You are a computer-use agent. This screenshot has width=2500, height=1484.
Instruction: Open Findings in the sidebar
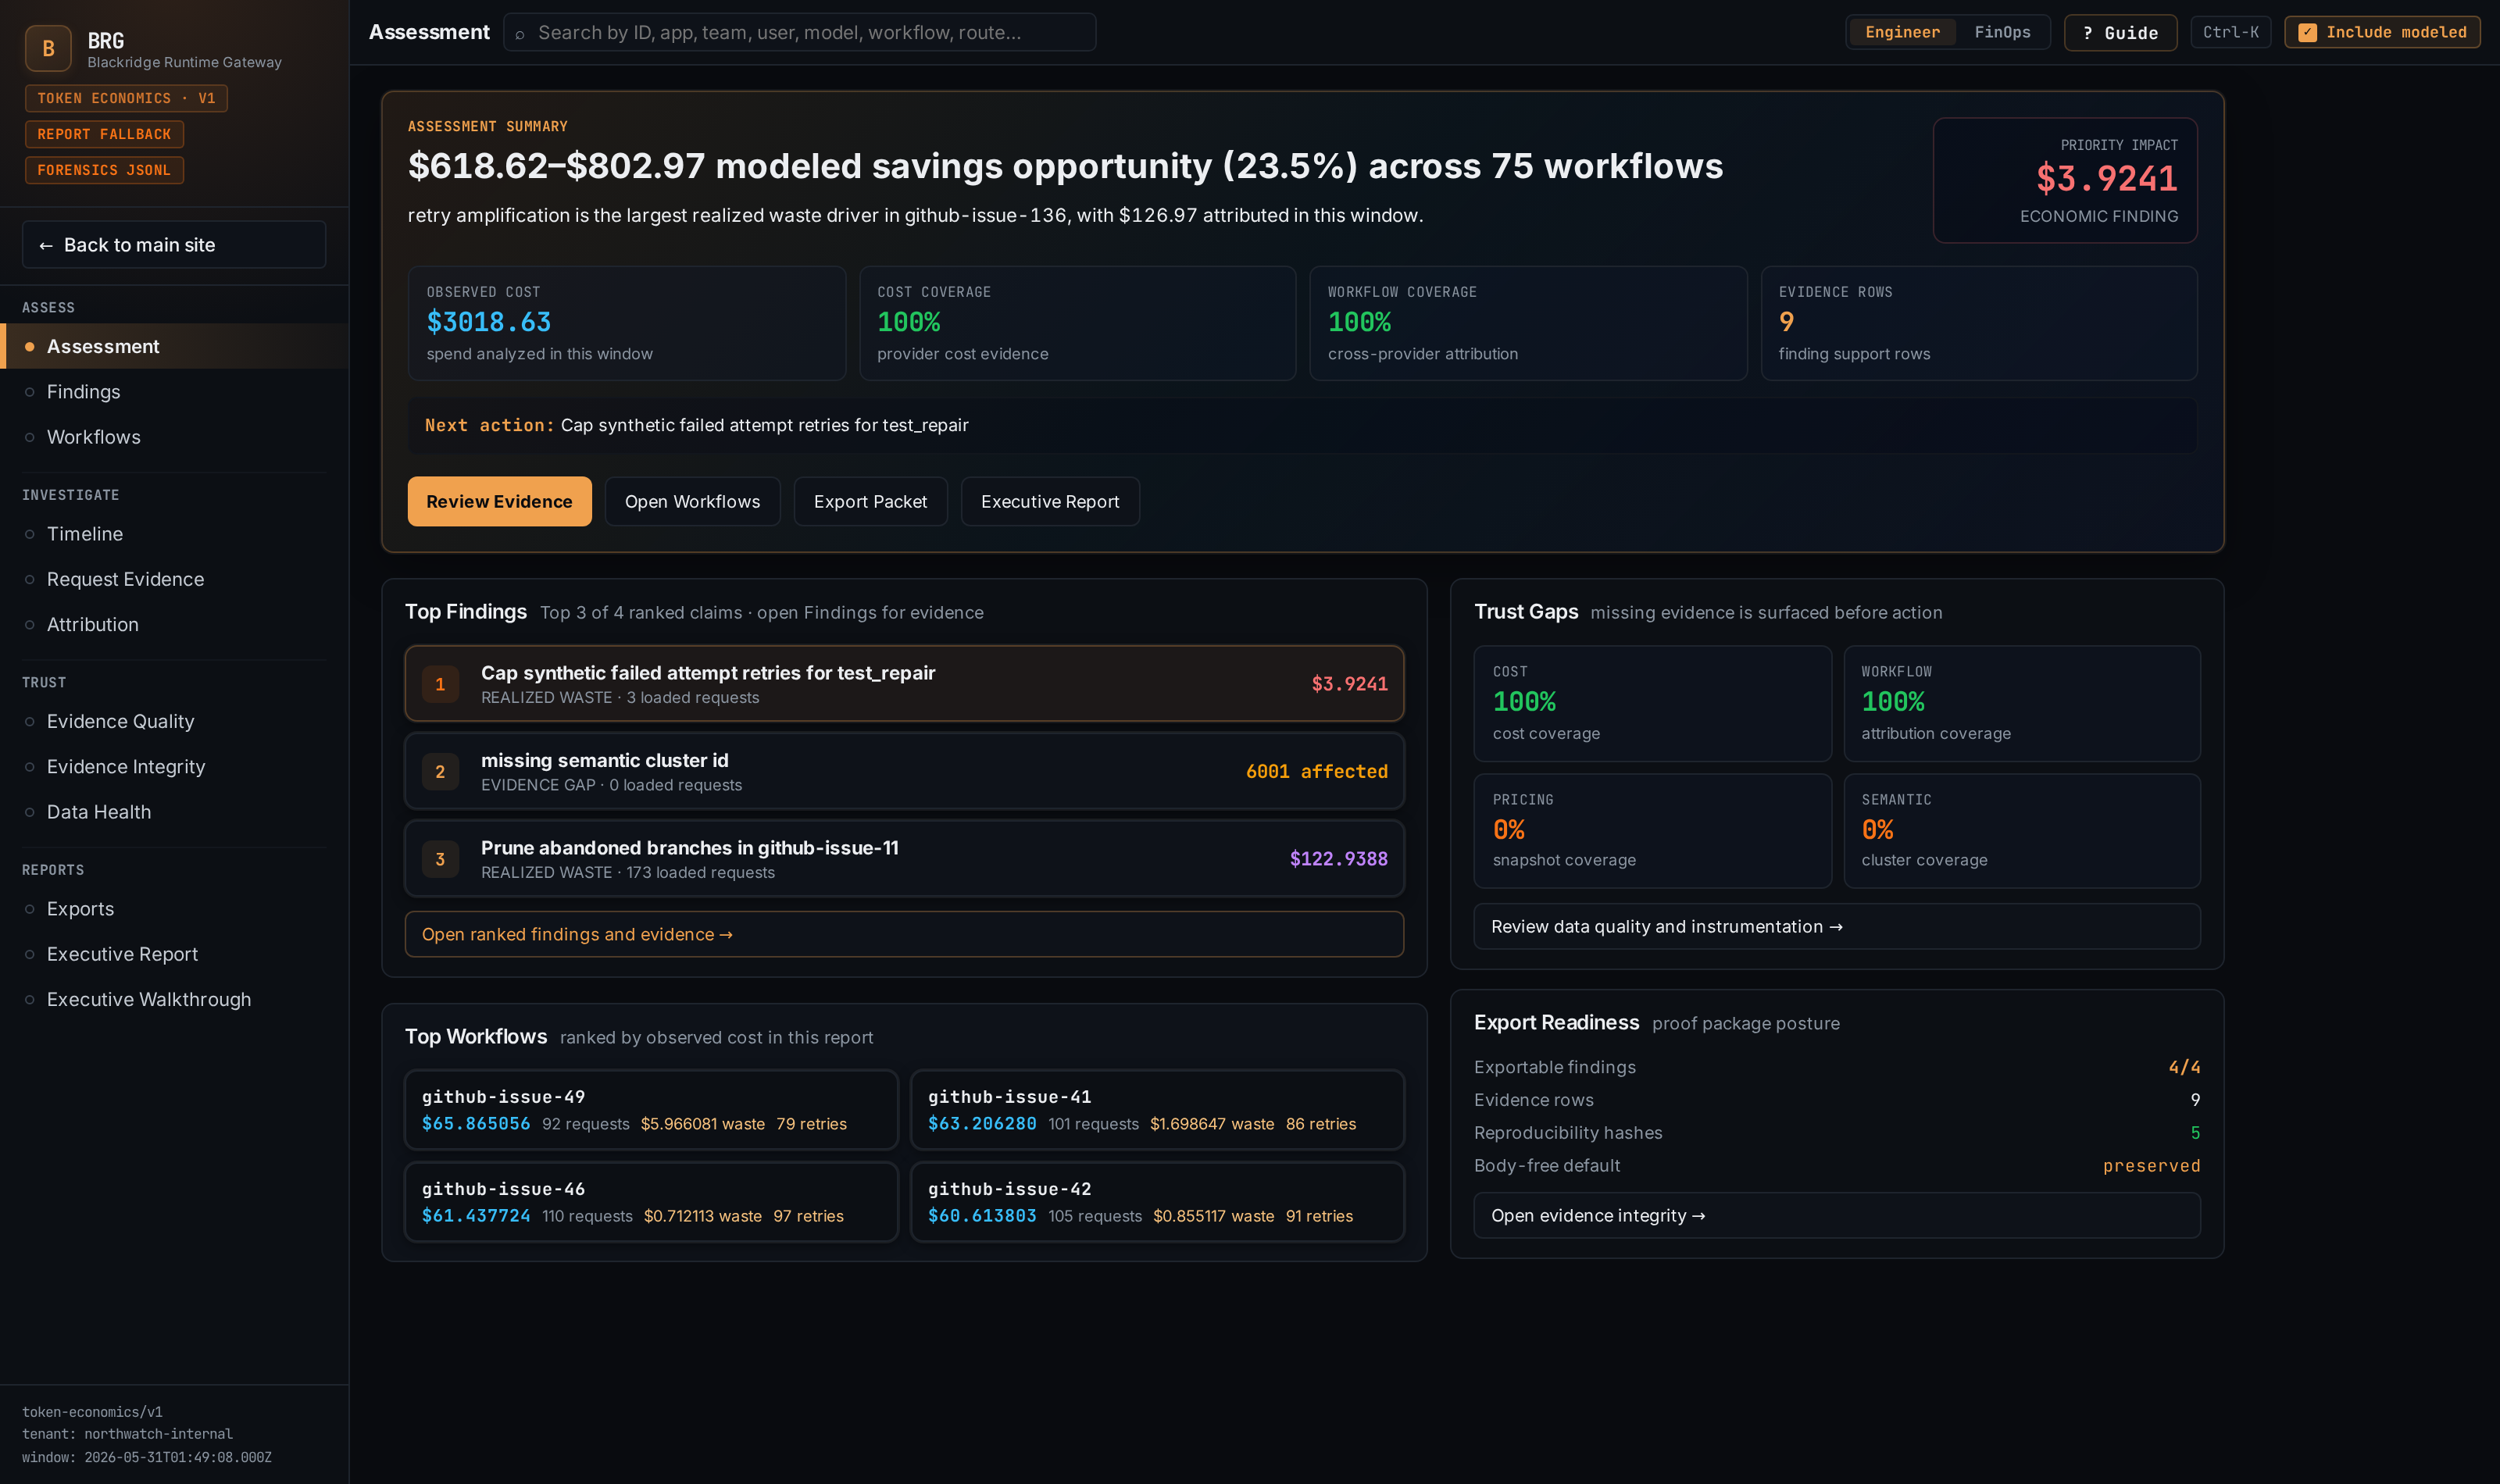174,392
